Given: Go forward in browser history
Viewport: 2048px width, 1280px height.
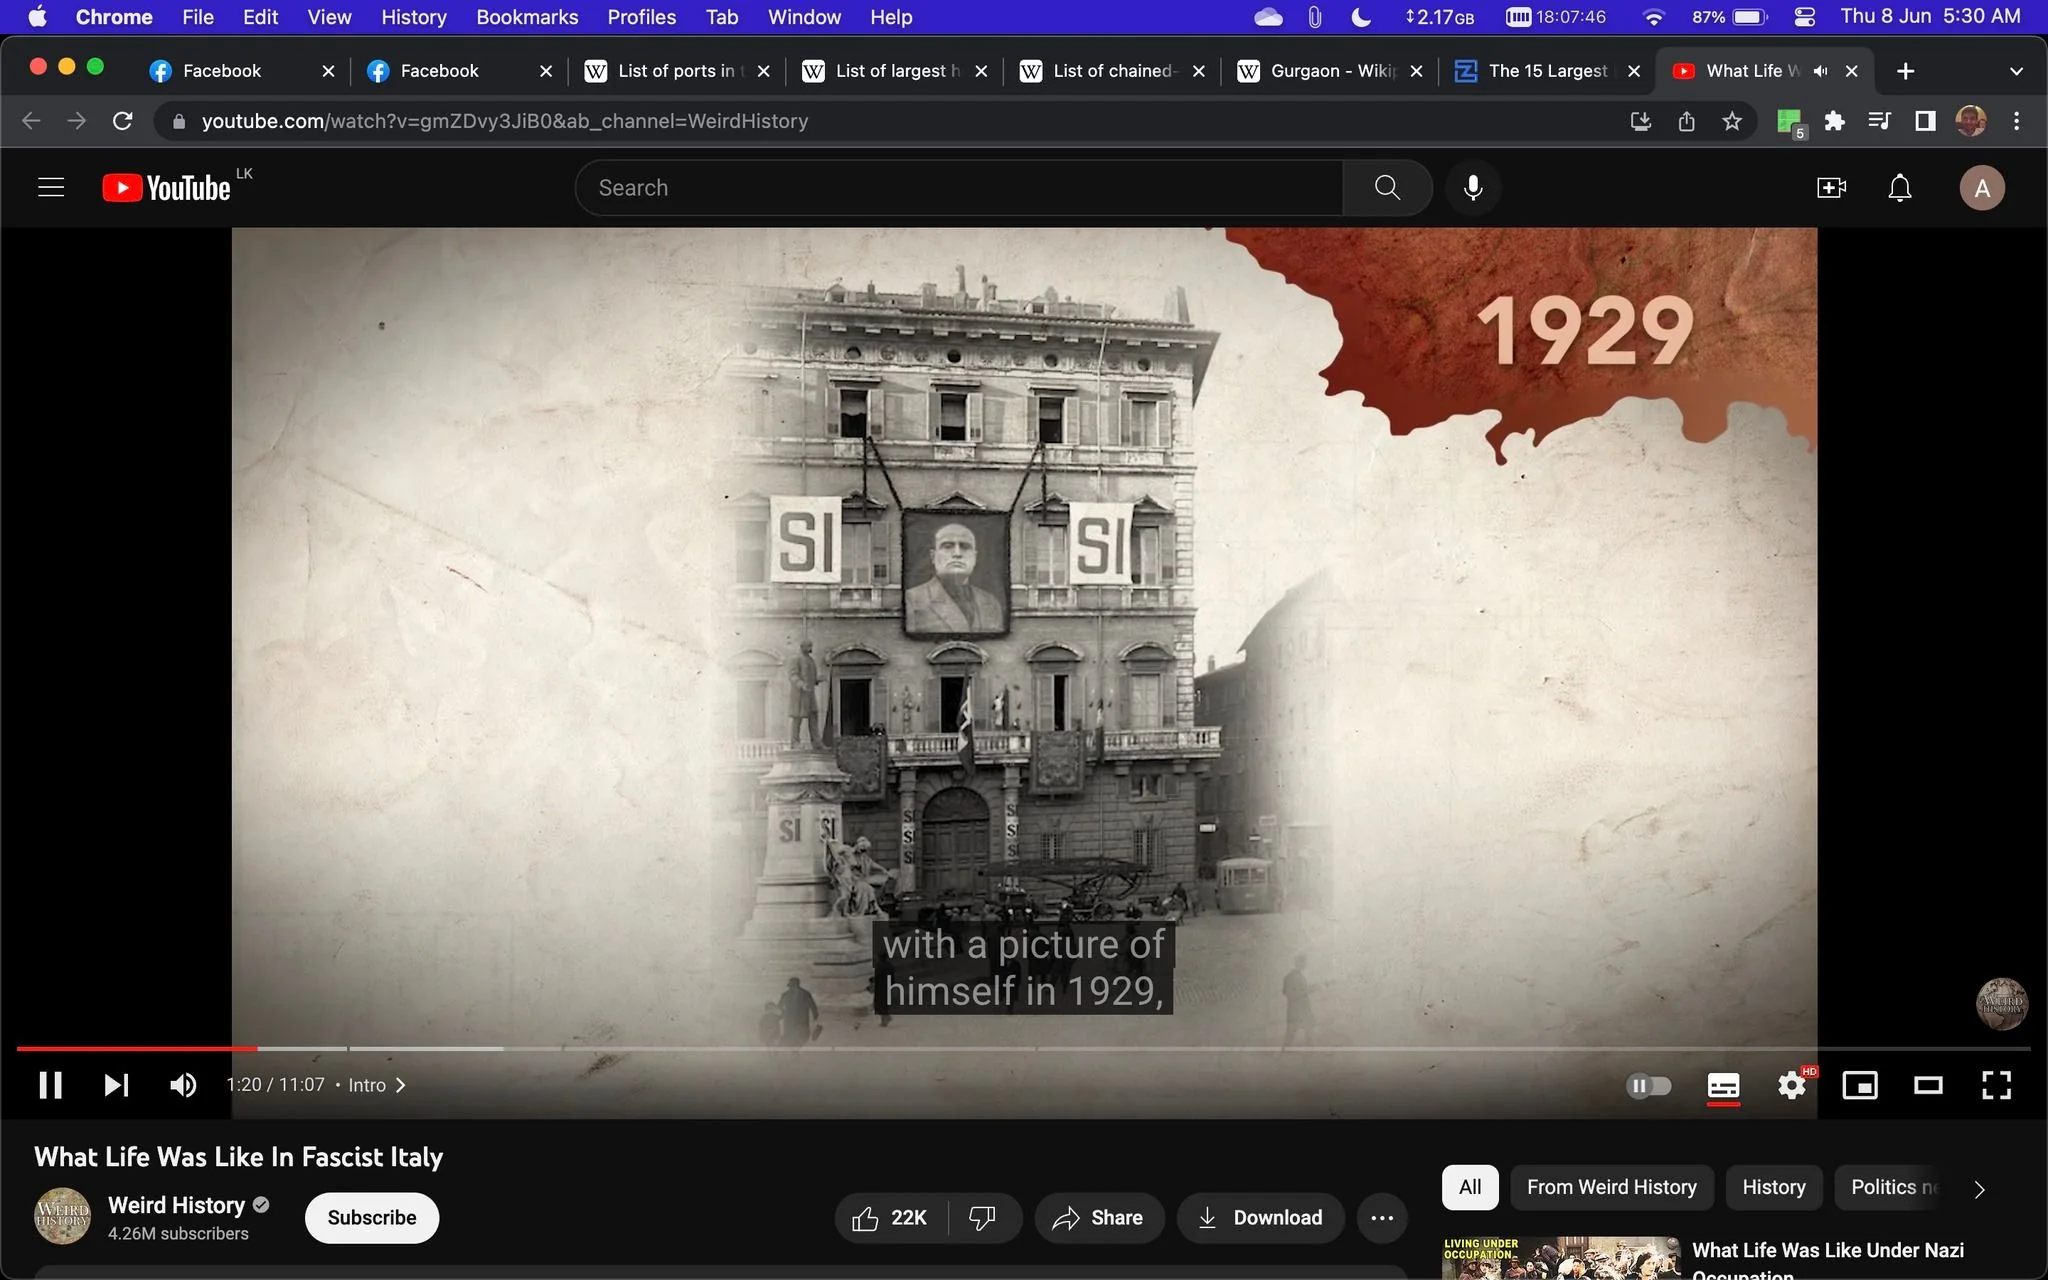Looking at the screenshot, I should (77, 121).
